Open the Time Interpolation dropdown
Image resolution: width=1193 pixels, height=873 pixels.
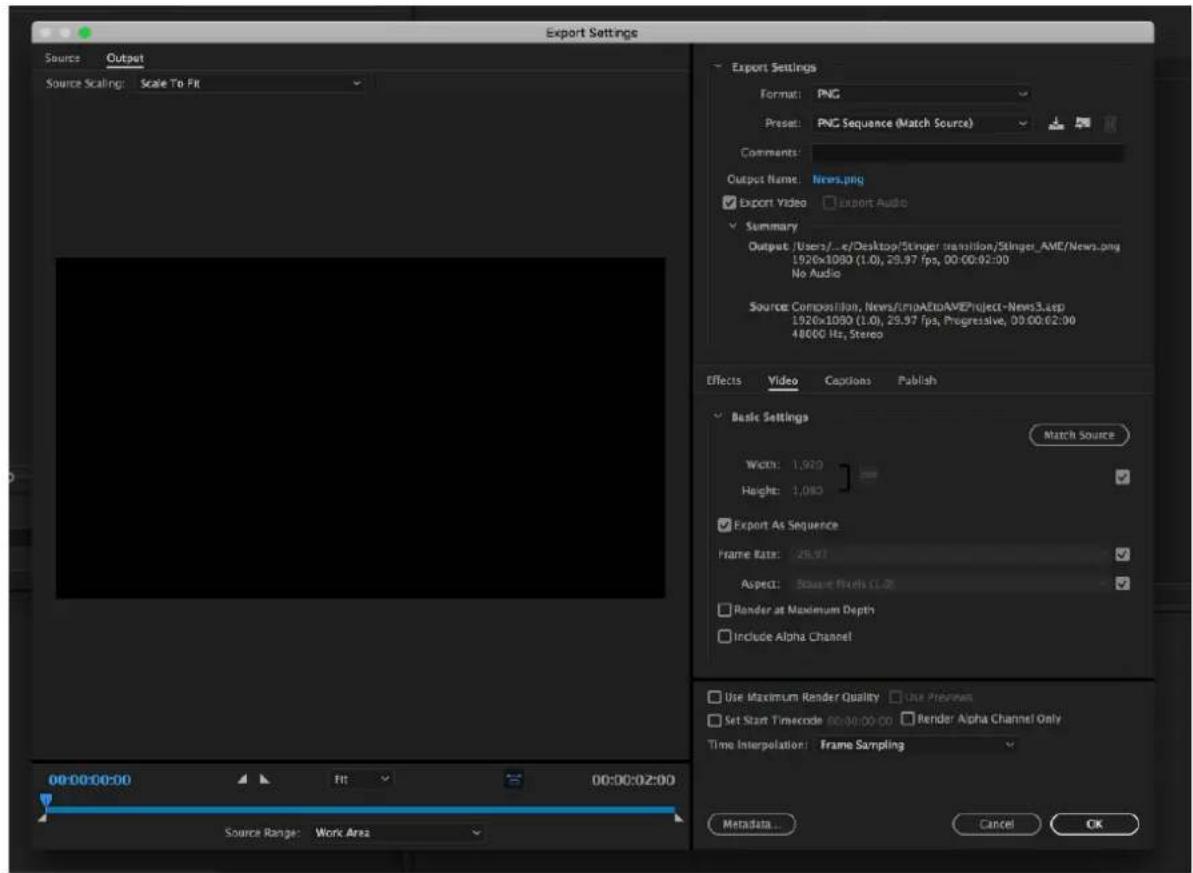(x=916, y=745)
